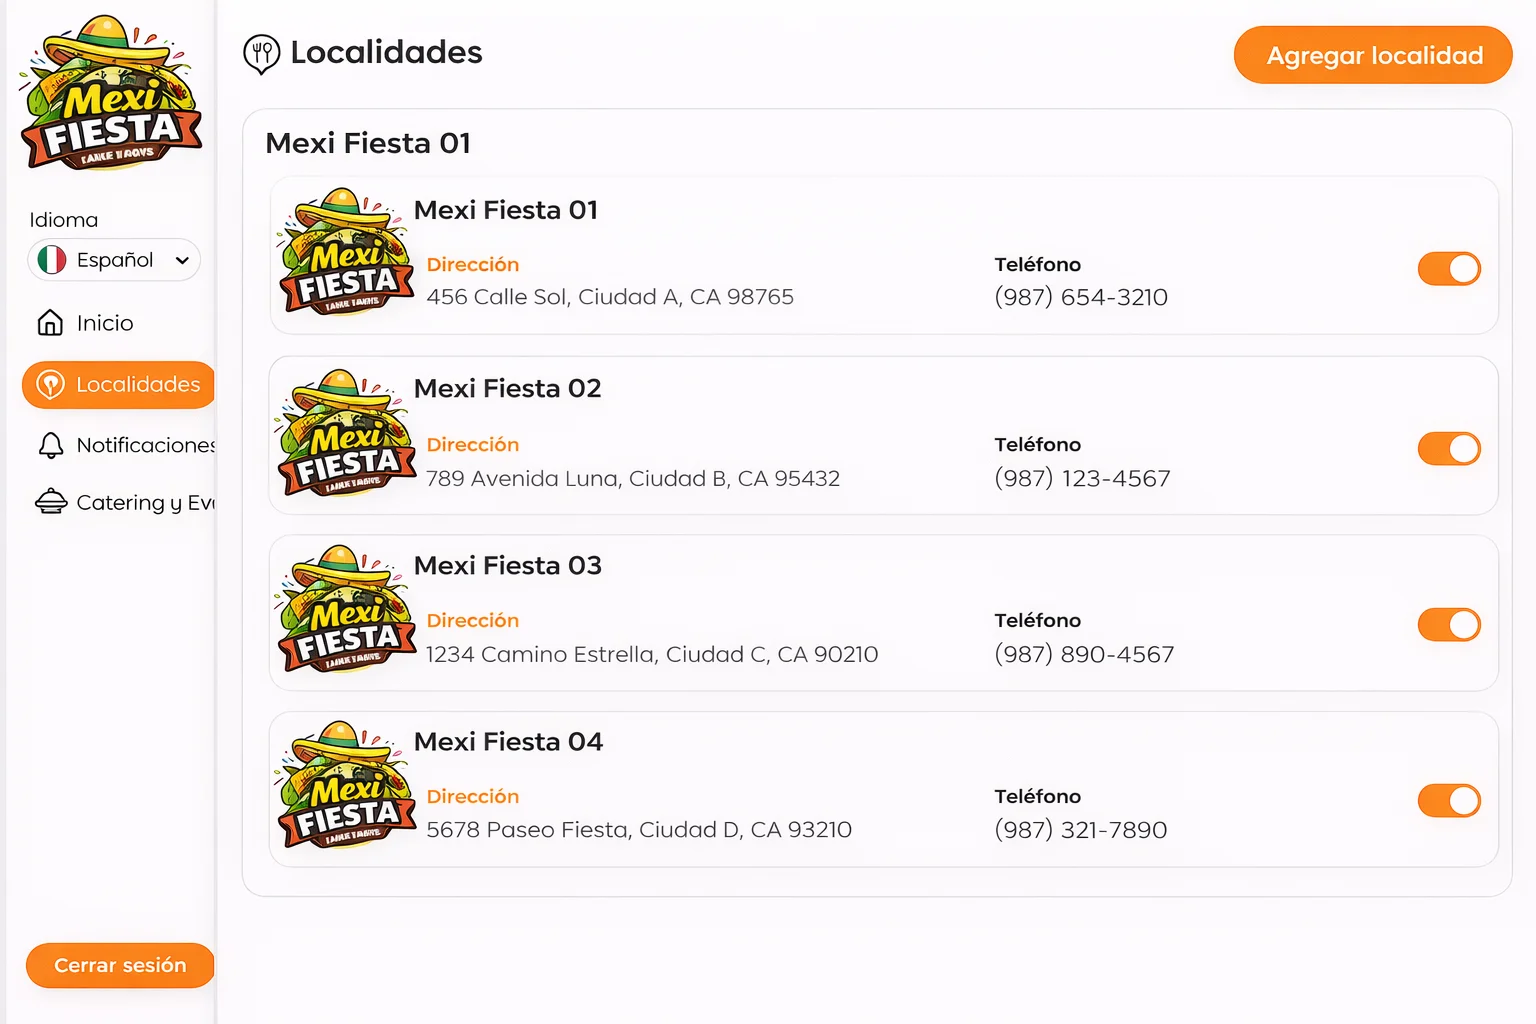1536x1024 pixels.
Task: Click the Mexi Fiesta 03 logo image
Action: pos(346,610)
